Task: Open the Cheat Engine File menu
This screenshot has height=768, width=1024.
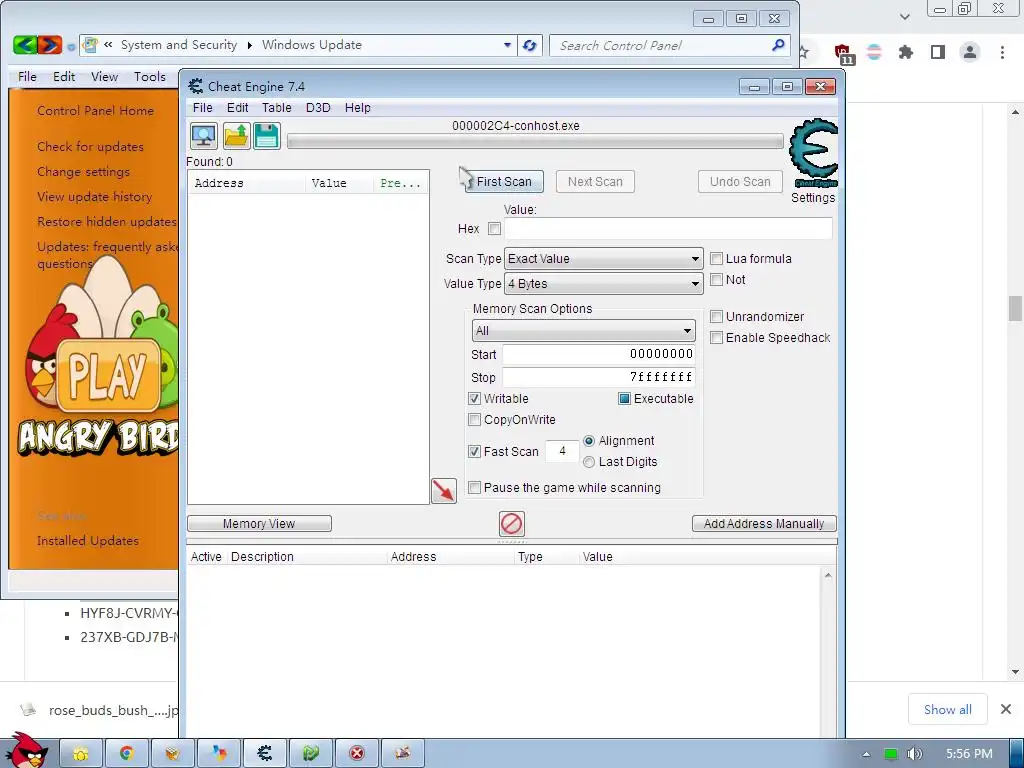Action: point(202,108)
